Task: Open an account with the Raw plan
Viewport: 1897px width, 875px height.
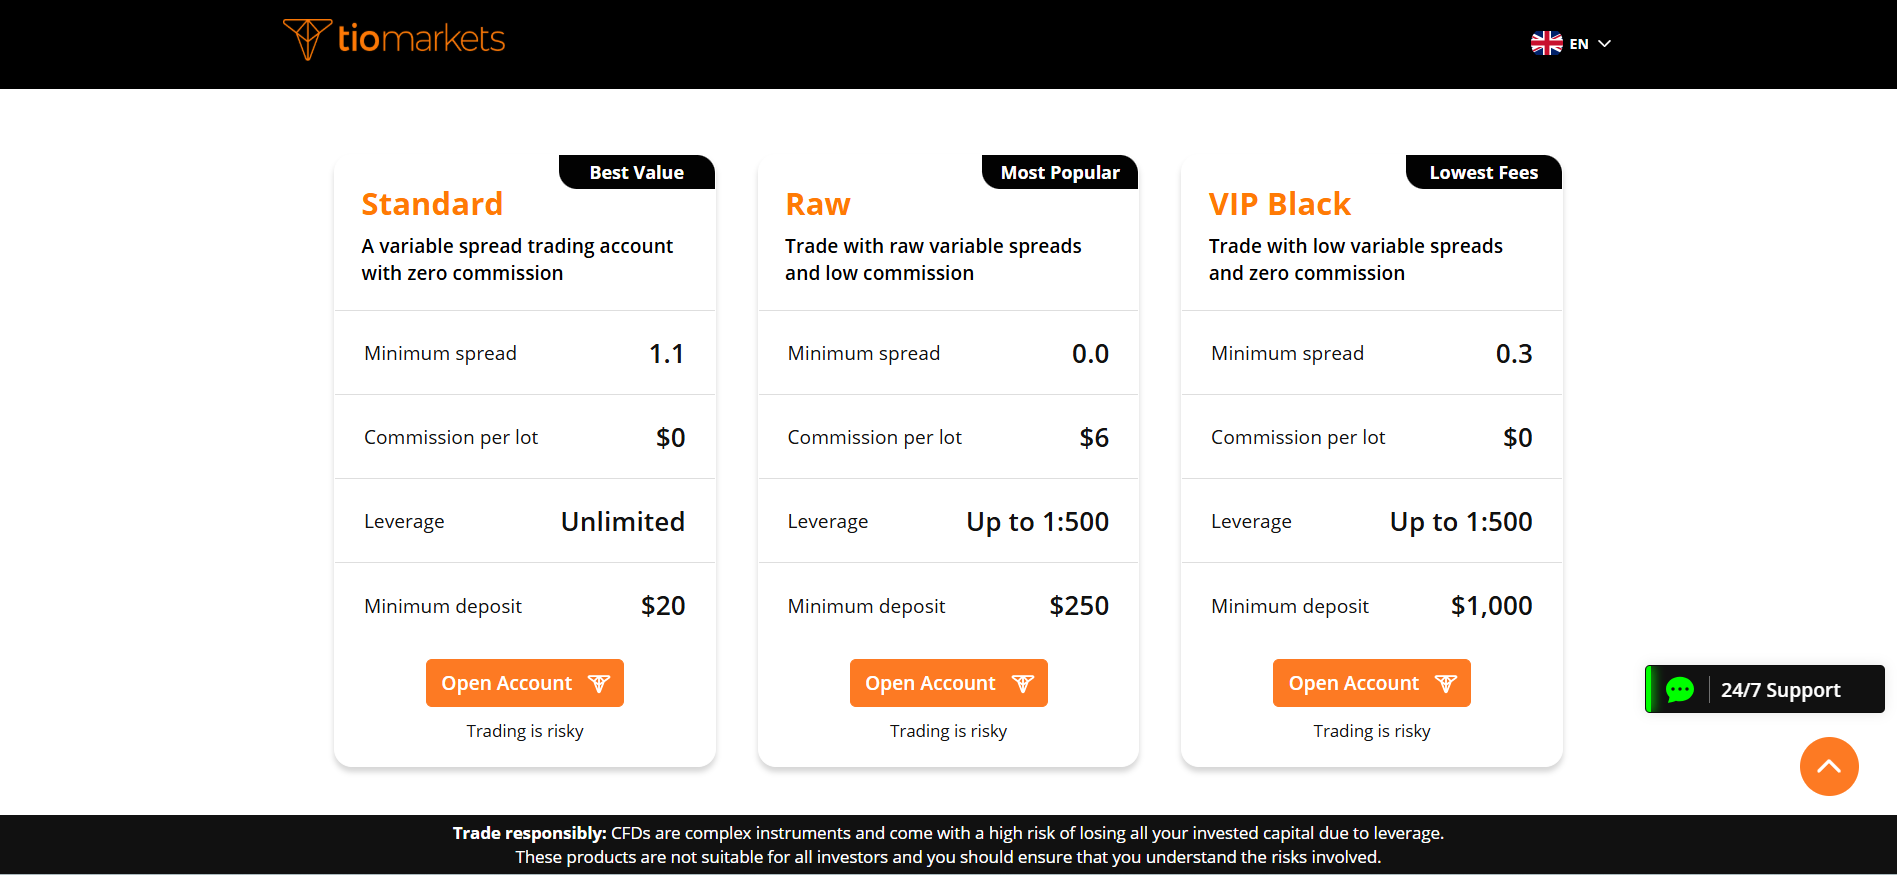Action: (948, 683)
